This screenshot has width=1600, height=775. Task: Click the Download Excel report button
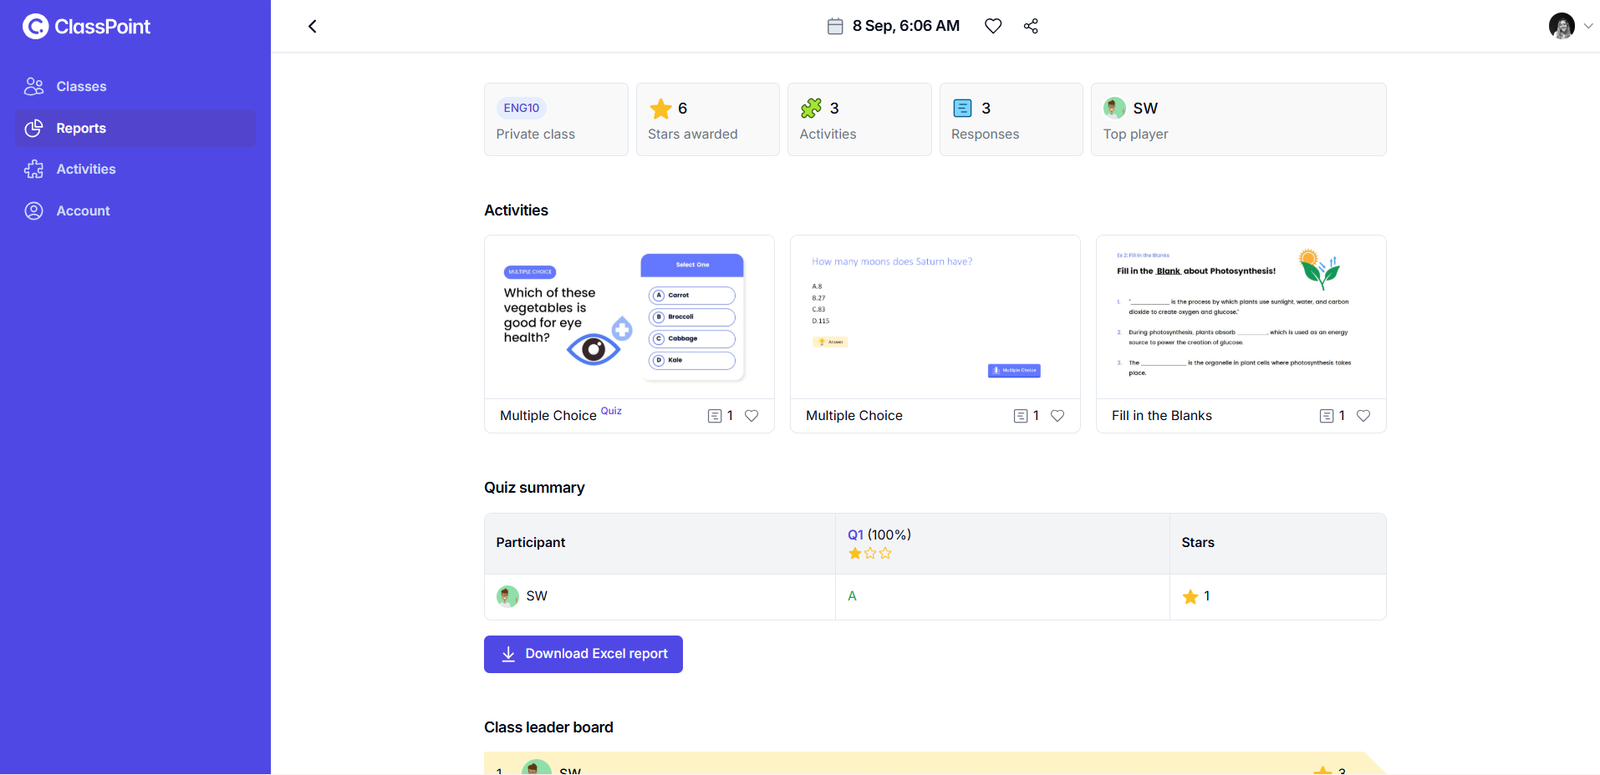[583, 654]
